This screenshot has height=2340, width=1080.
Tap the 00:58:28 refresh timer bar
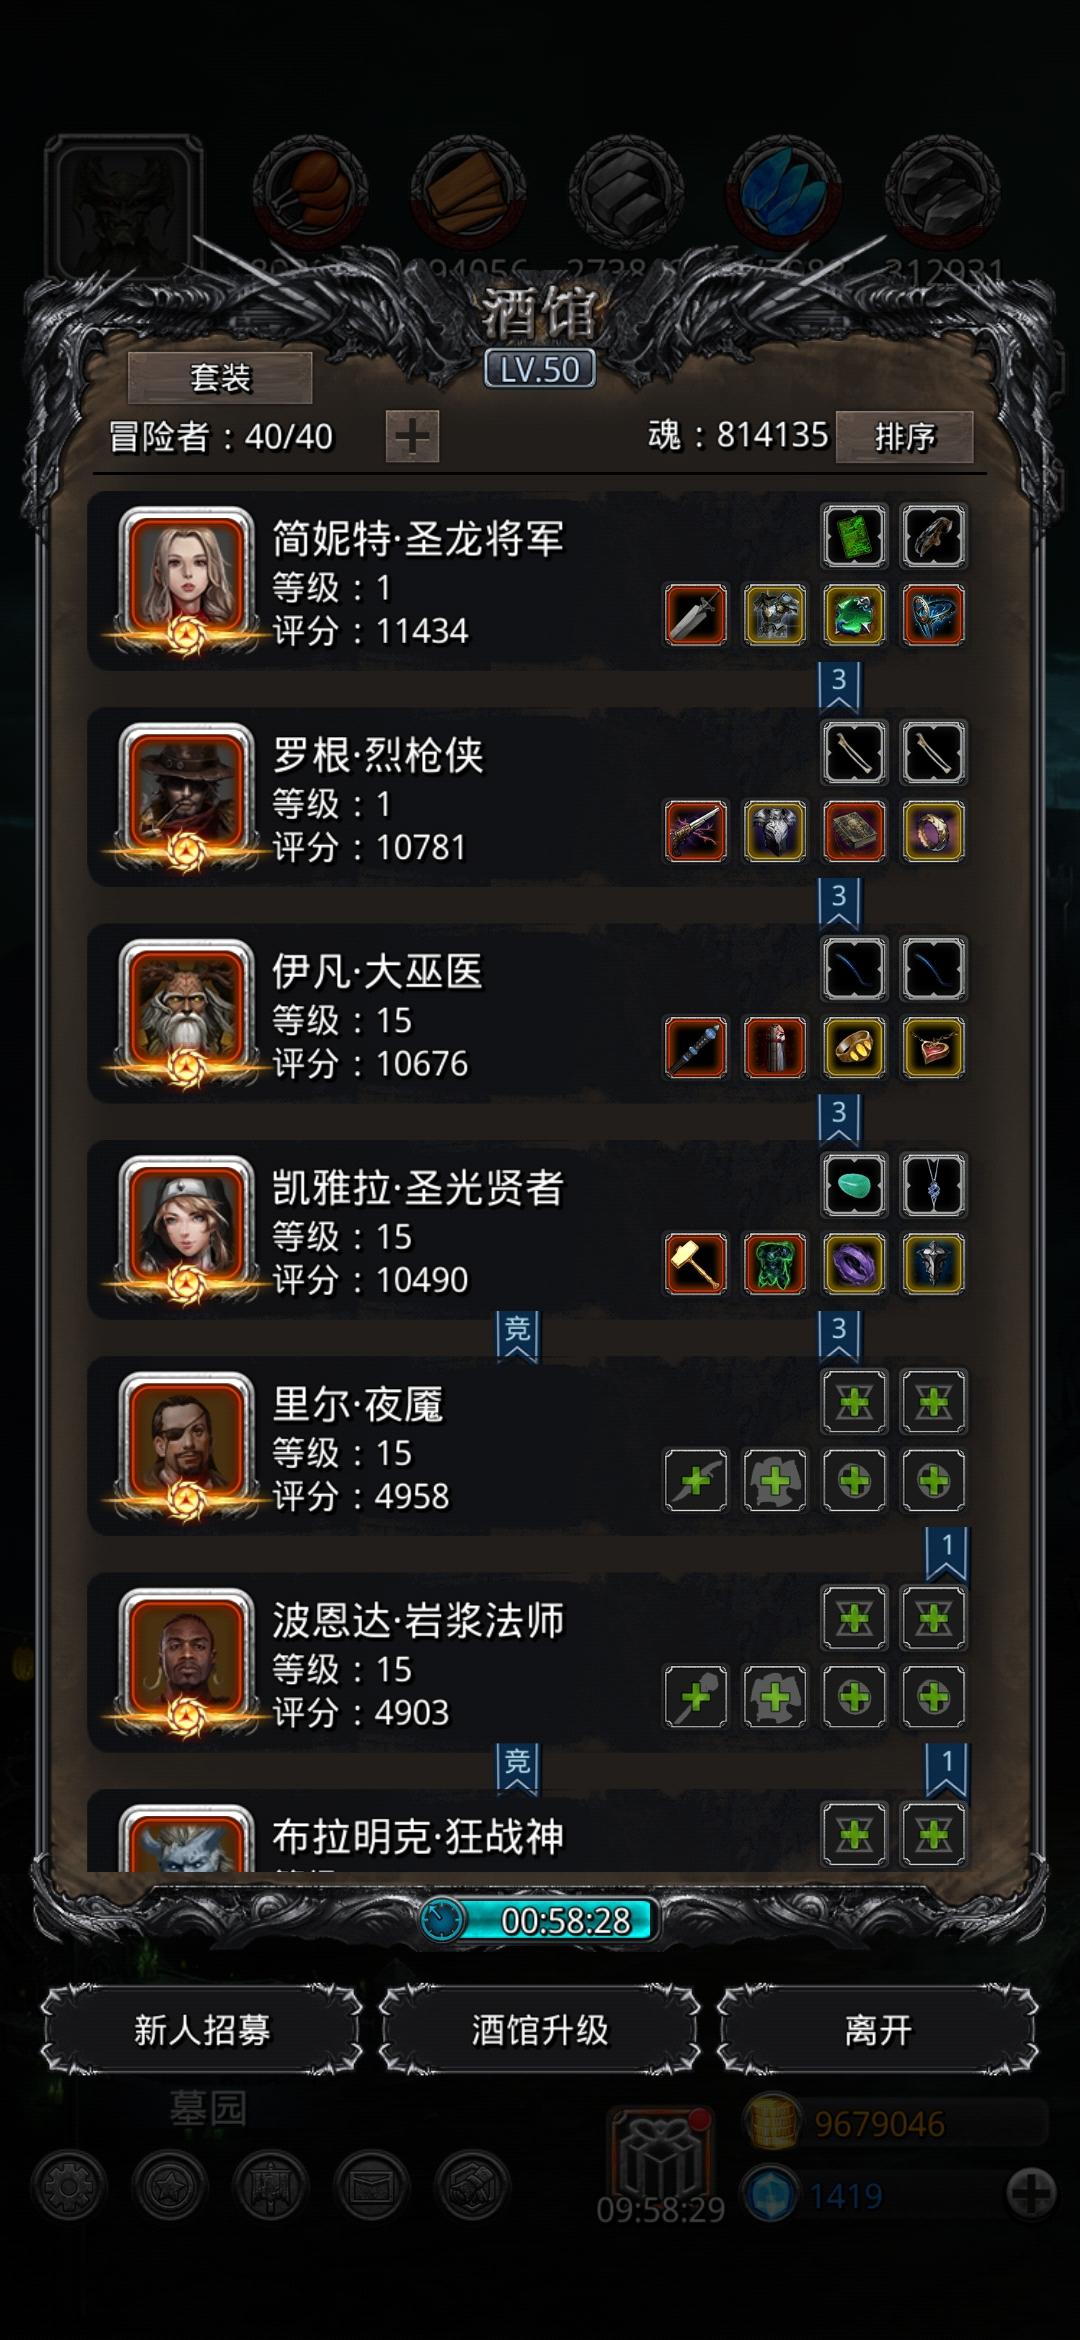coord(540,1920)
